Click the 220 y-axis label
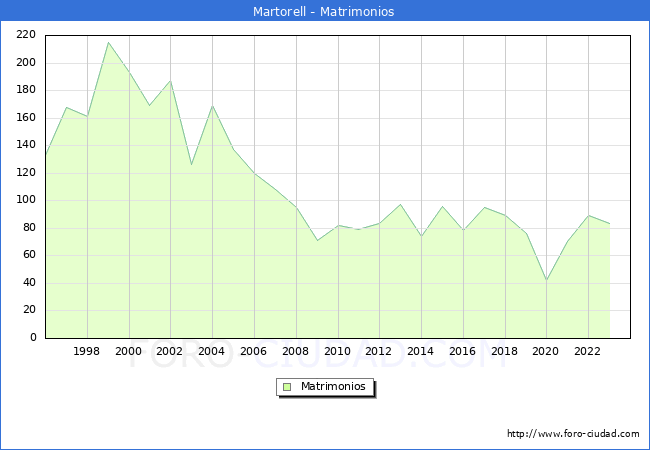This screenshot has height=450, width=650. (26, 35)
